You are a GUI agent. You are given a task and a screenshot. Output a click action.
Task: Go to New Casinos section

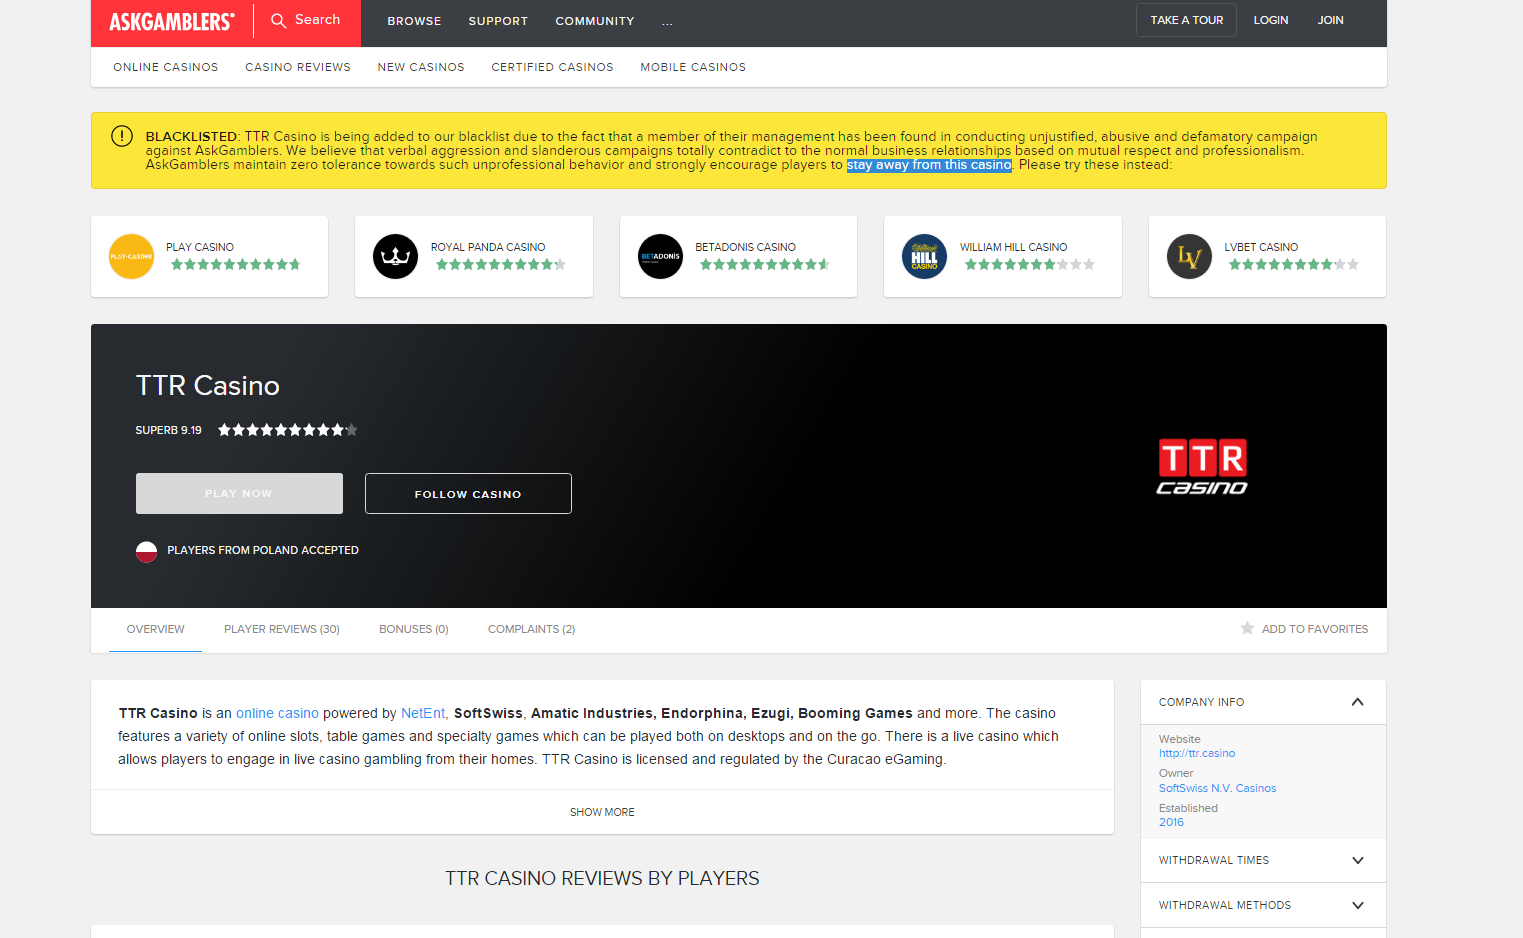click(x=421, y=67)
